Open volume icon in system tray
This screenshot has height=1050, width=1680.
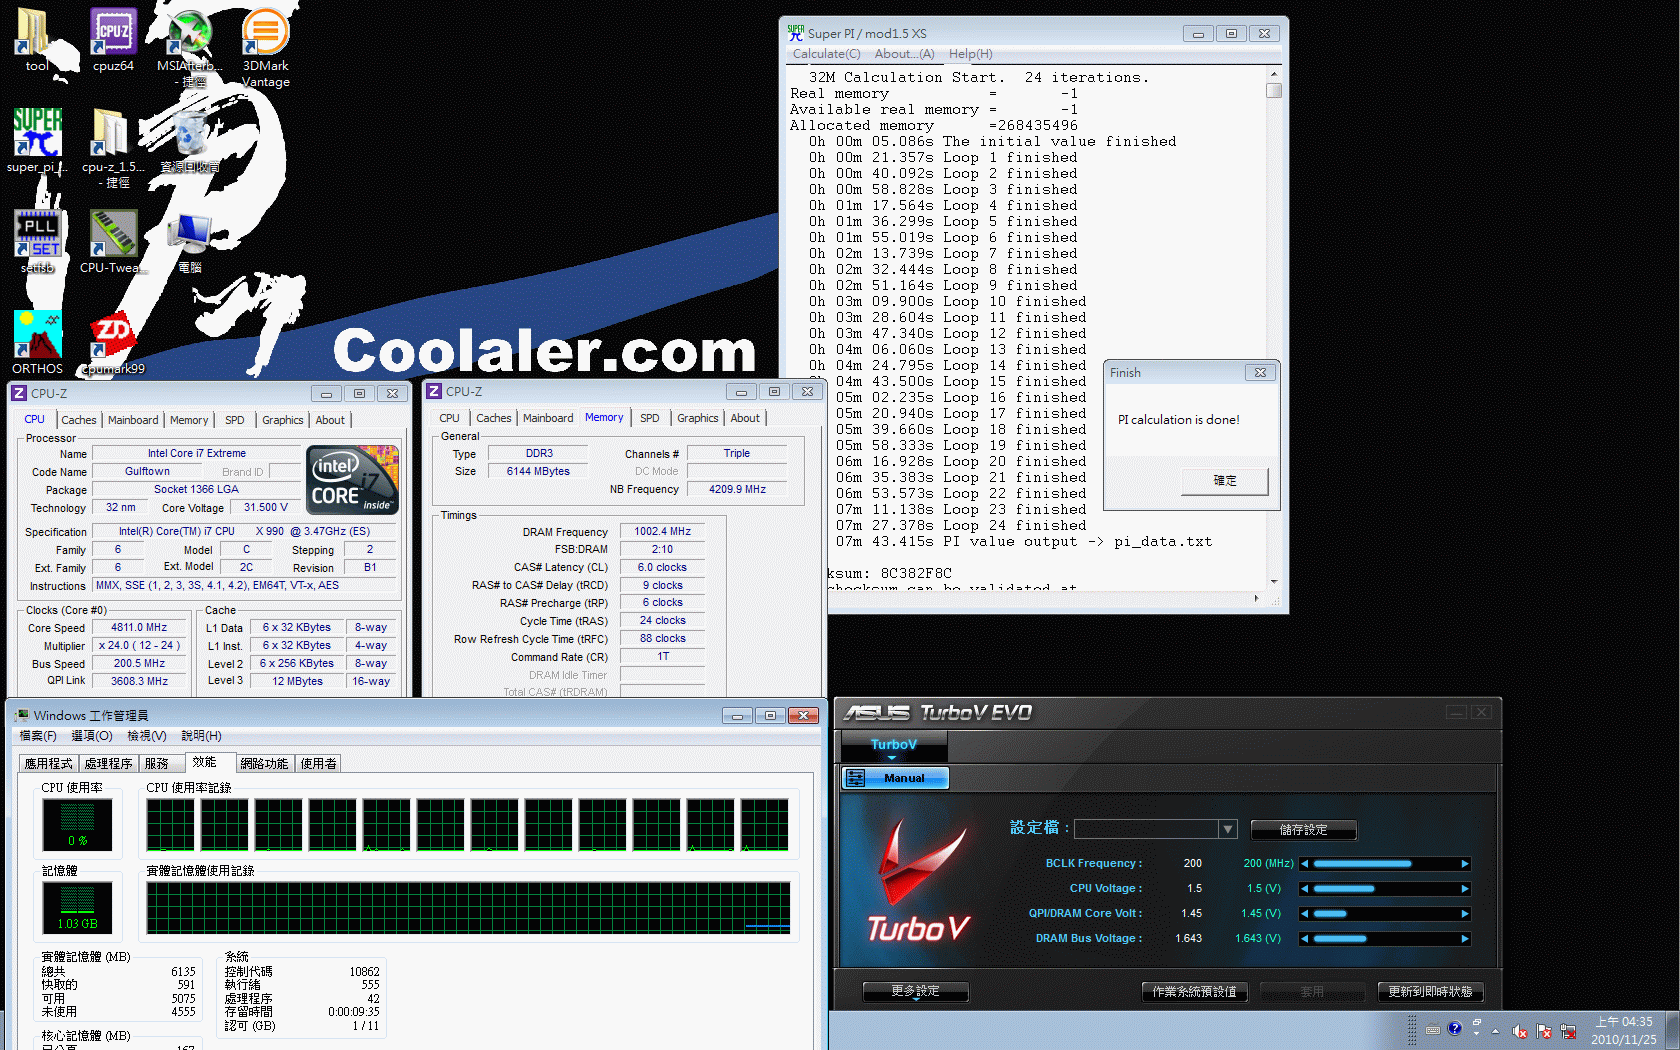(x=1520, y=1031)
